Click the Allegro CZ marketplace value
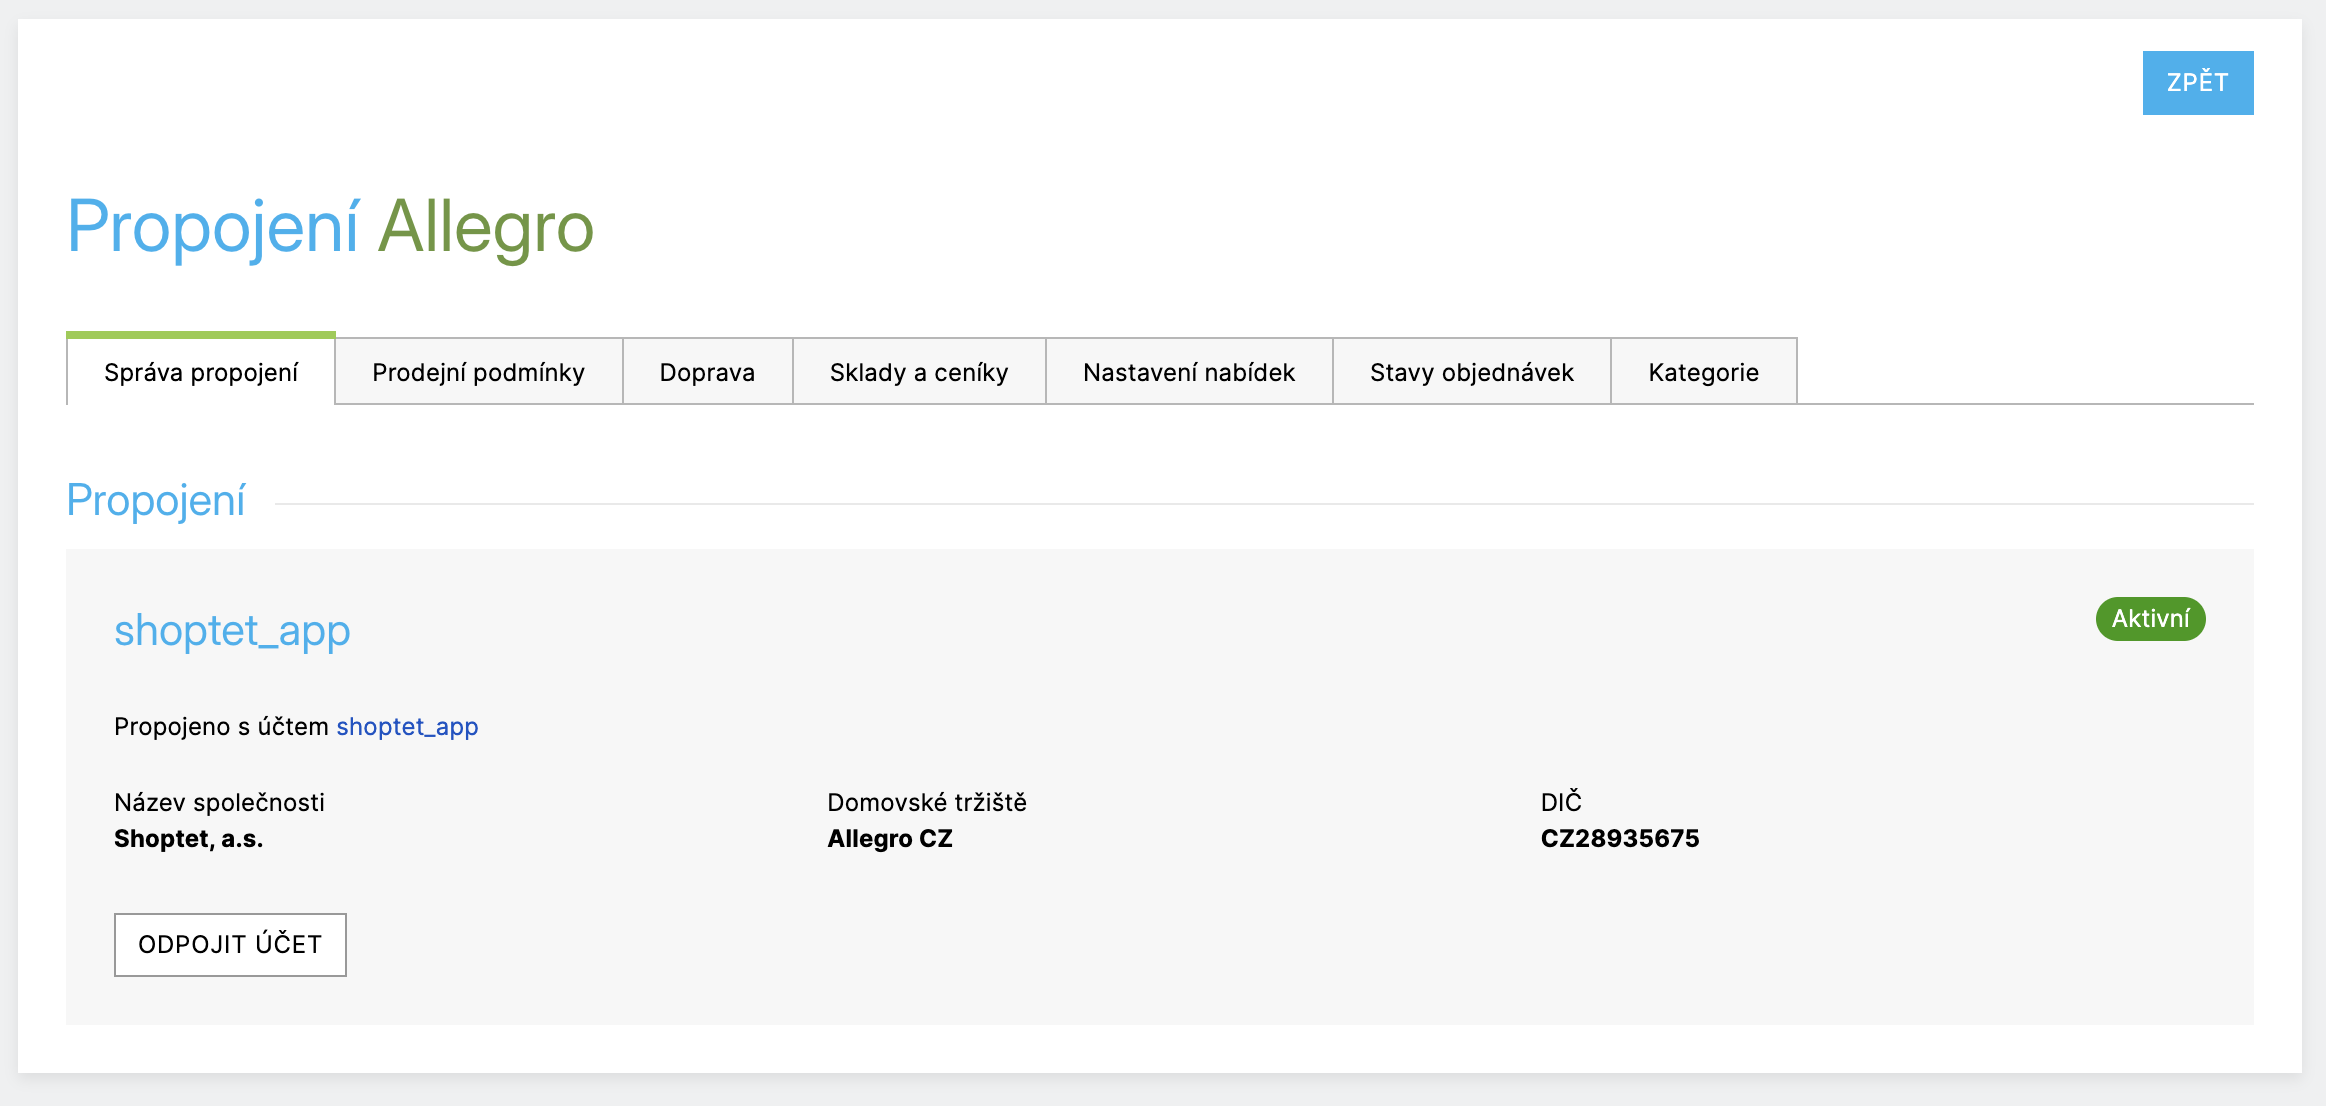Viewport: 2326px width, 1106px height. tap(889, 838)
